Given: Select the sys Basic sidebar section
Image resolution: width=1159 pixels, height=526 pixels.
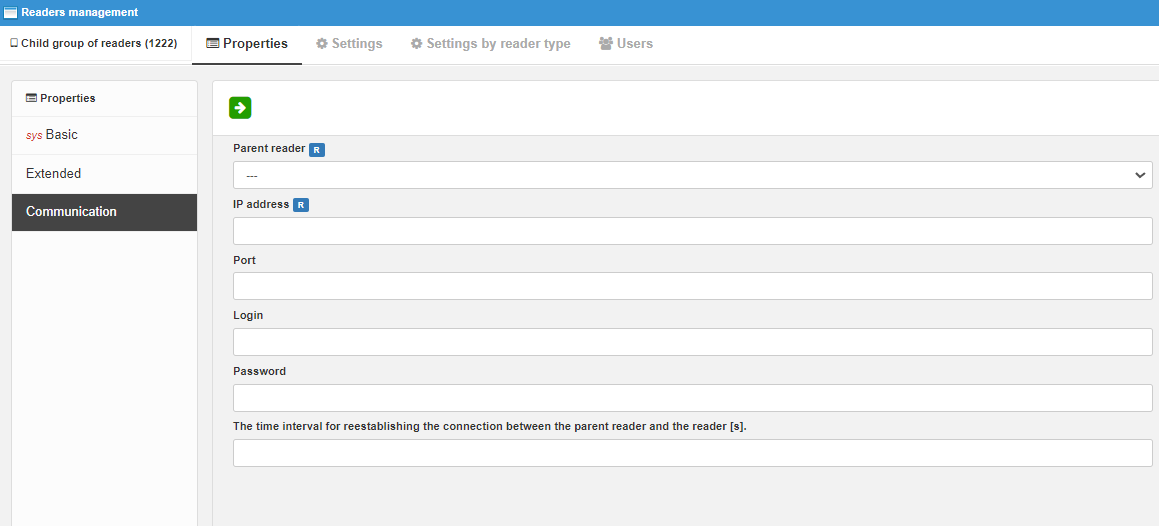Looking at the screenshot, I should pos(104,135).
